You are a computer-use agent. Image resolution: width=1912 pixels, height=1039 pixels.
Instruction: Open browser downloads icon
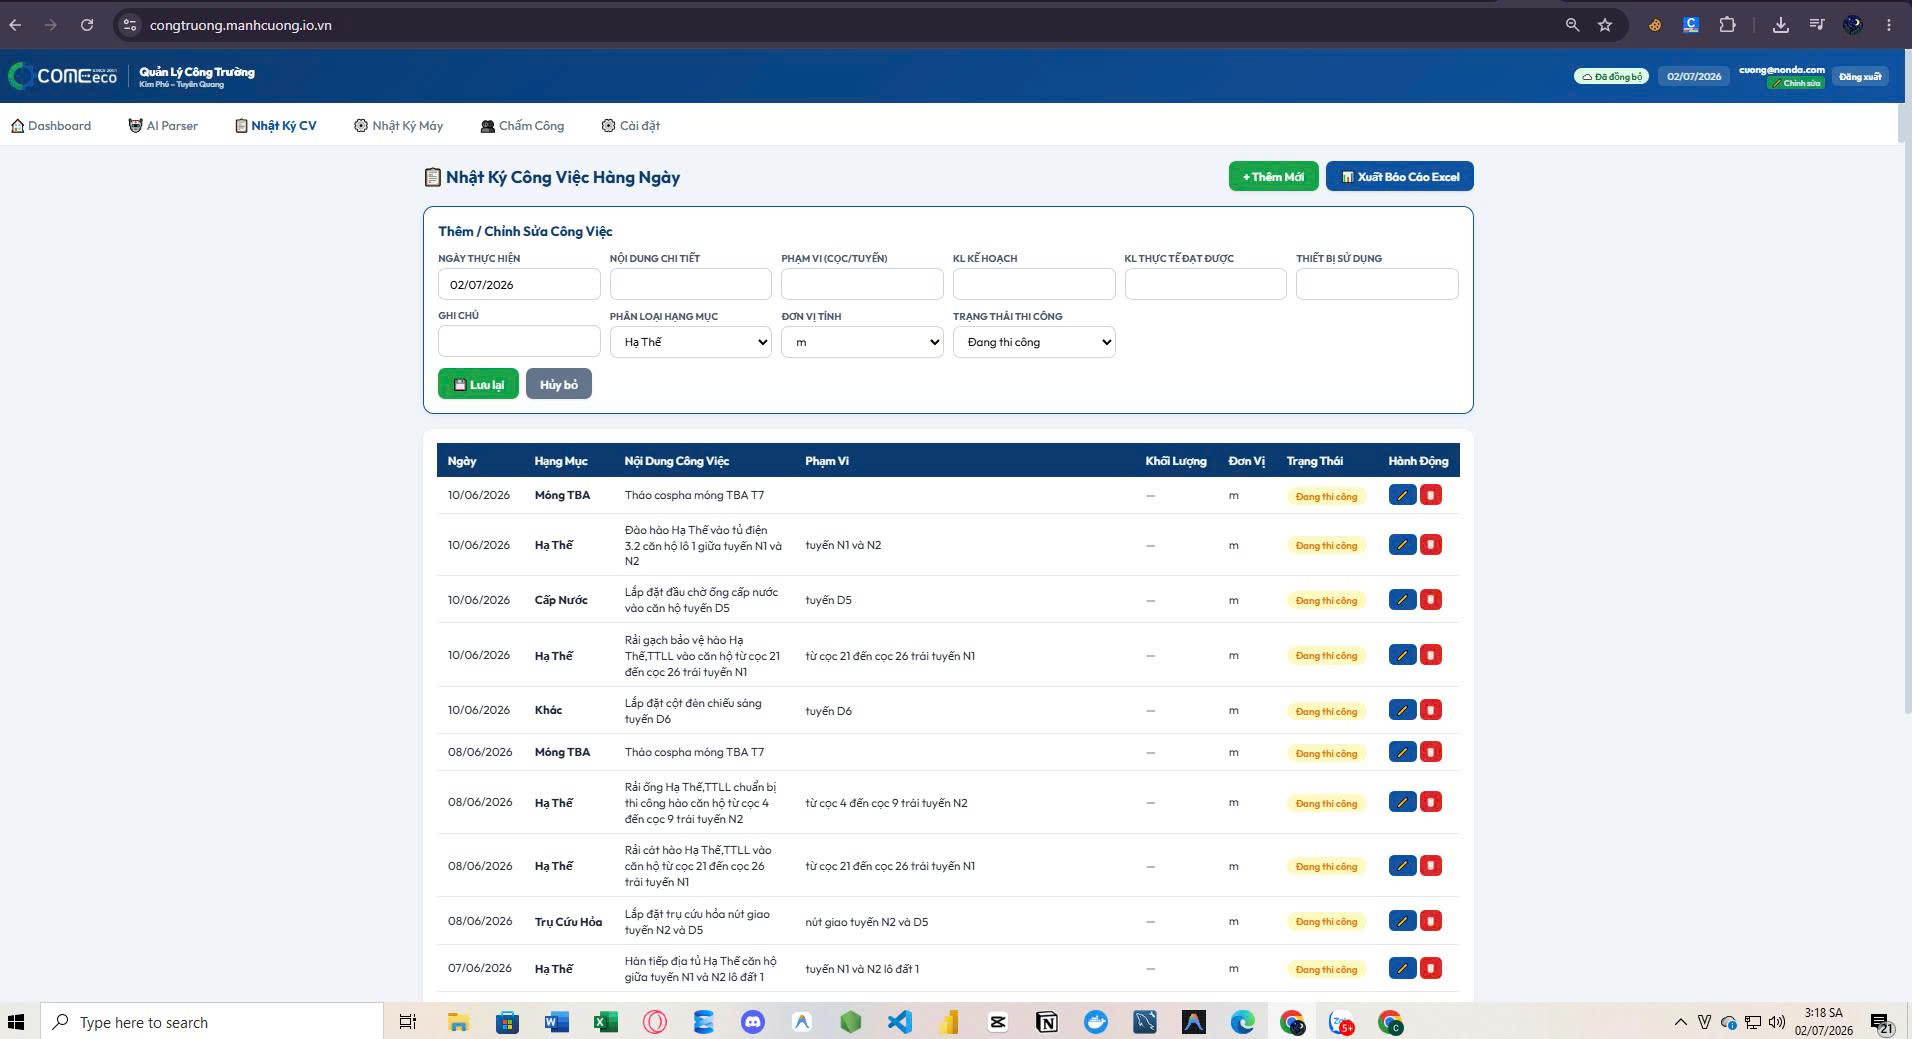coord(1780,25)
